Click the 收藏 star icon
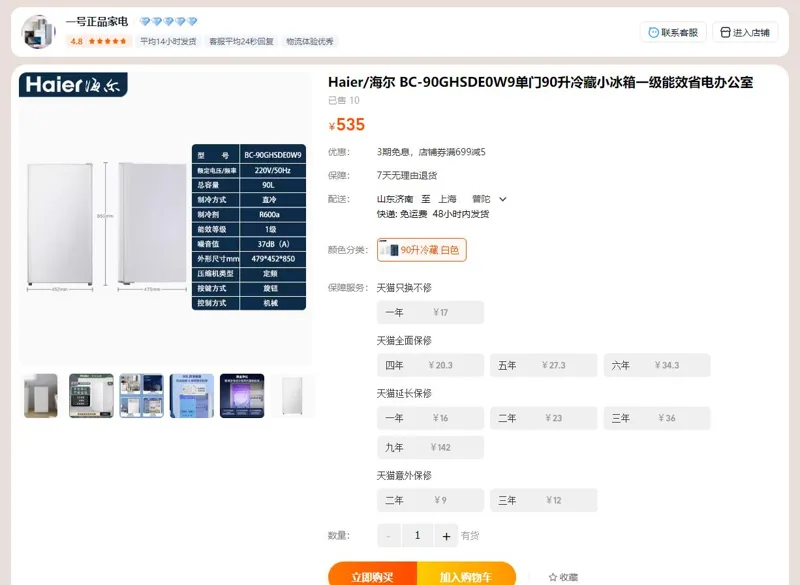Image resolution: width=800 pixels, height=585 pixels. (553, 577)
